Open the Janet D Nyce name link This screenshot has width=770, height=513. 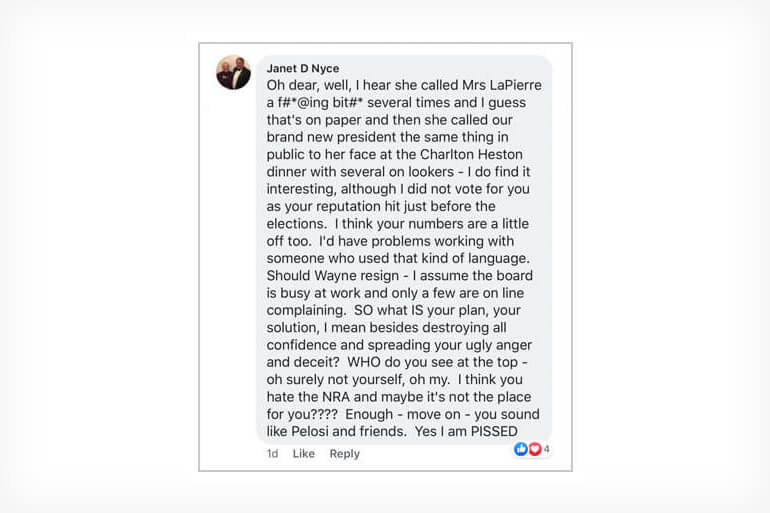(x=302, y=68)
